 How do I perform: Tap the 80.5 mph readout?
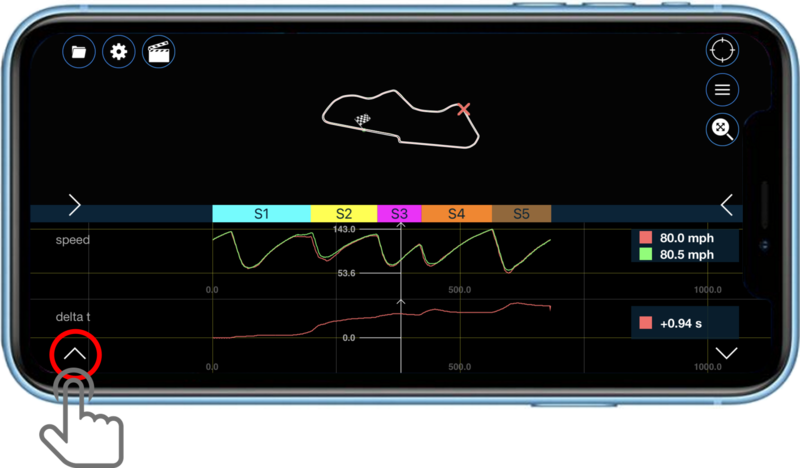[687, 254]
